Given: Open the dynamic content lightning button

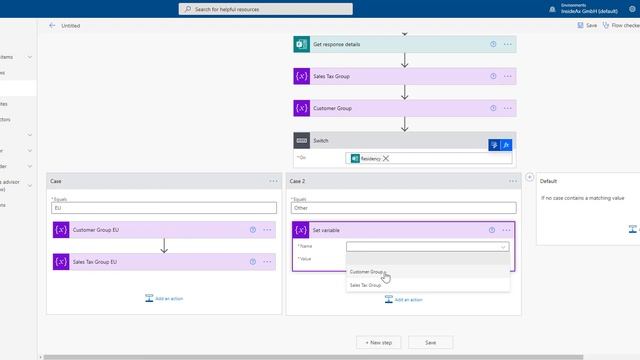Looking at the screenshot, I should point(494,145).
